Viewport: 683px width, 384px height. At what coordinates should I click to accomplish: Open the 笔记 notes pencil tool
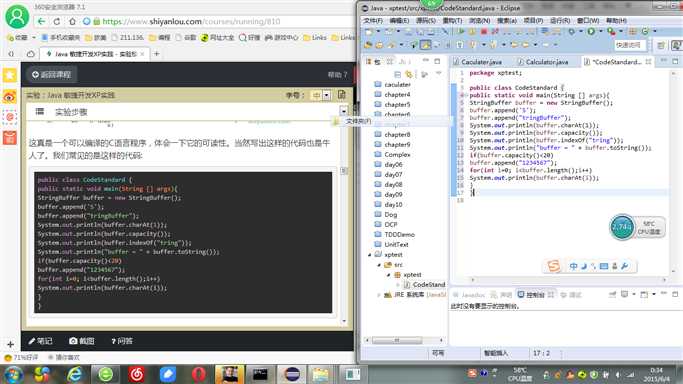pyautogui.click(x=41, y=341)
